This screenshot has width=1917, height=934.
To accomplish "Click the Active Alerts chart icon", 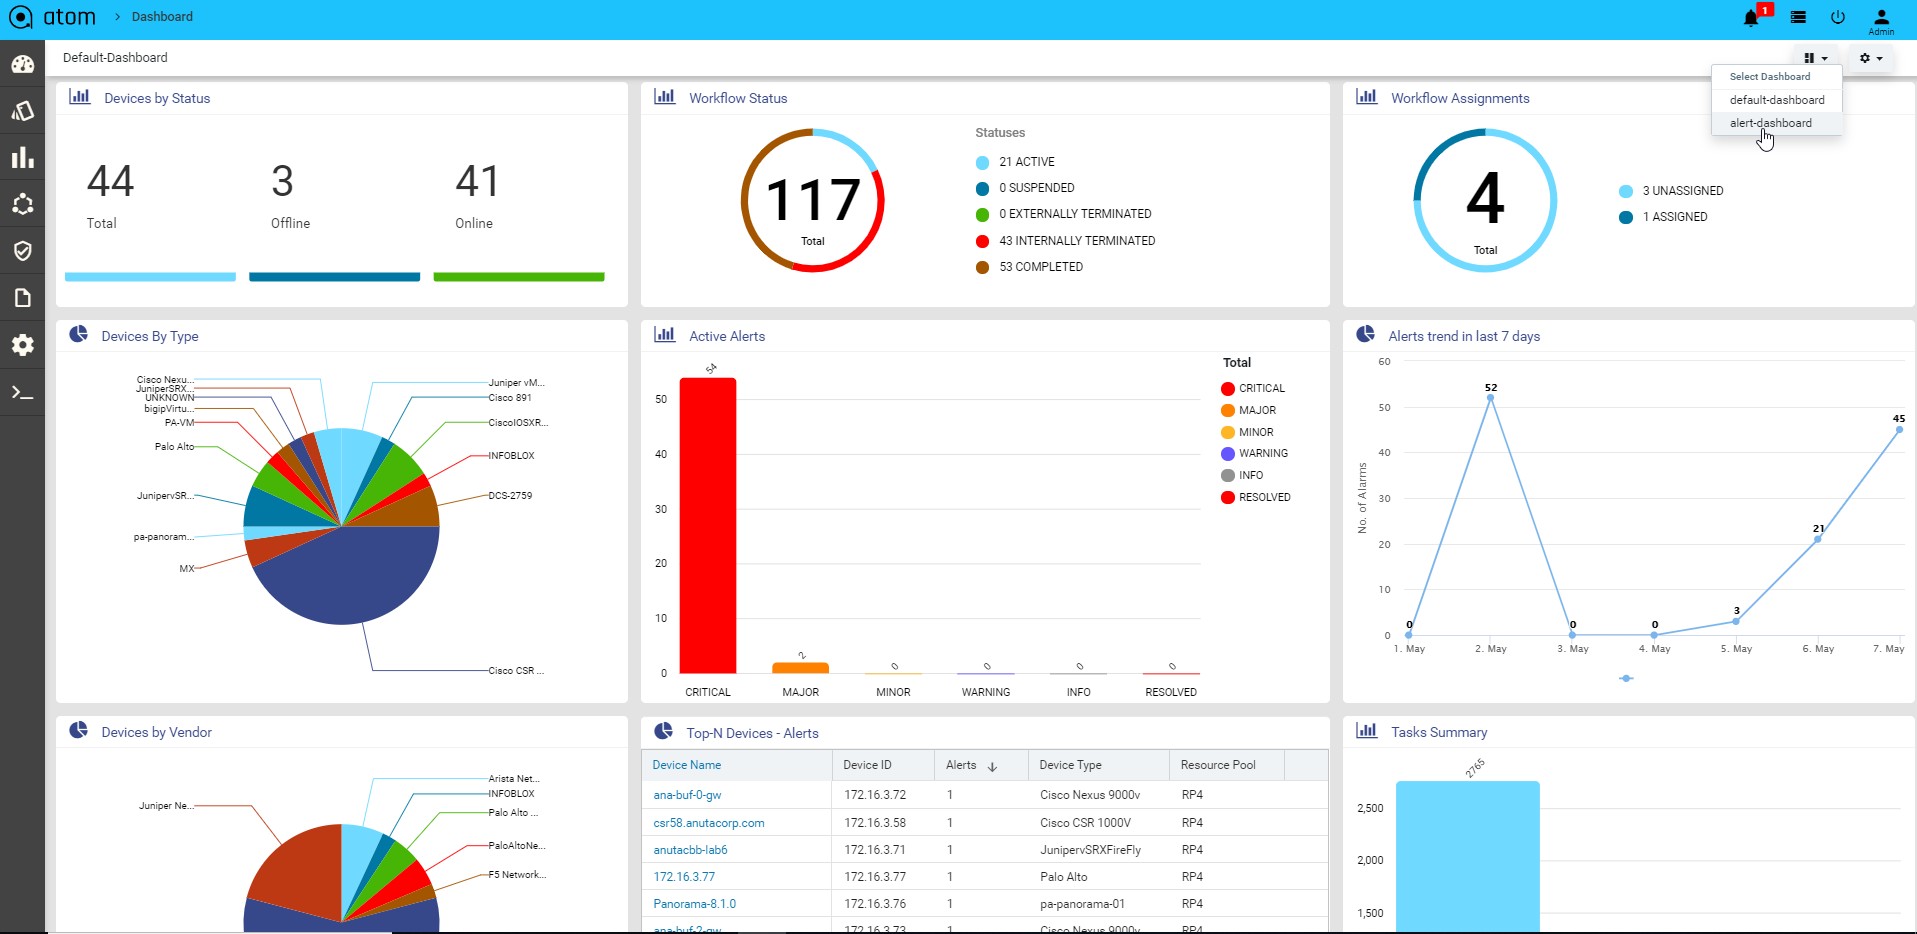I will pos(665,335).
